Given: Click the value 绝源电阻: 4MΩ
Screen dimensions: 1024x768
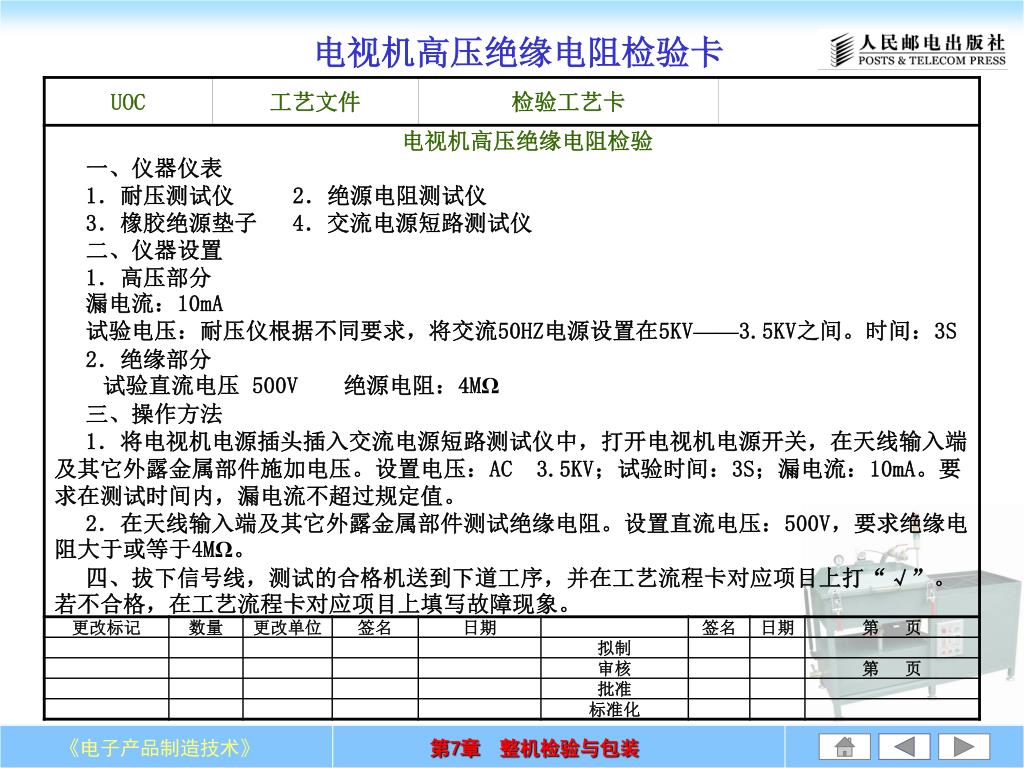Looking at the screenshot, I should 422,386.
